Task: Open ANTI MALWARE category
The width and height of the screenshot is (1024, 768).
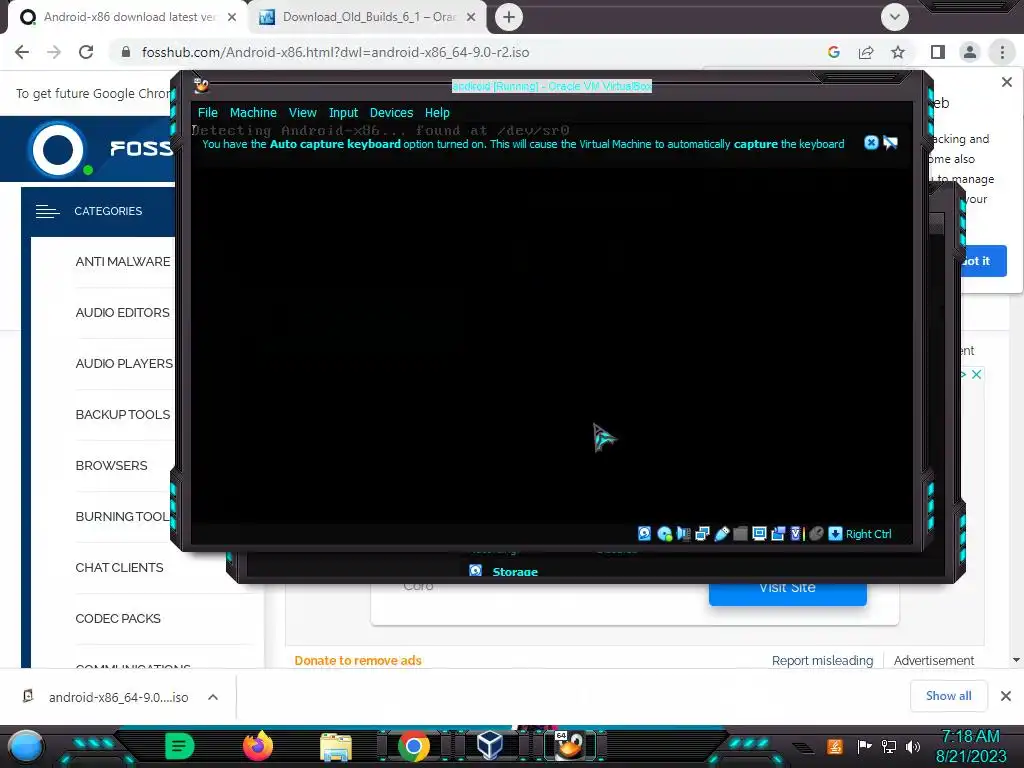Action: click(x=123, y=261)
